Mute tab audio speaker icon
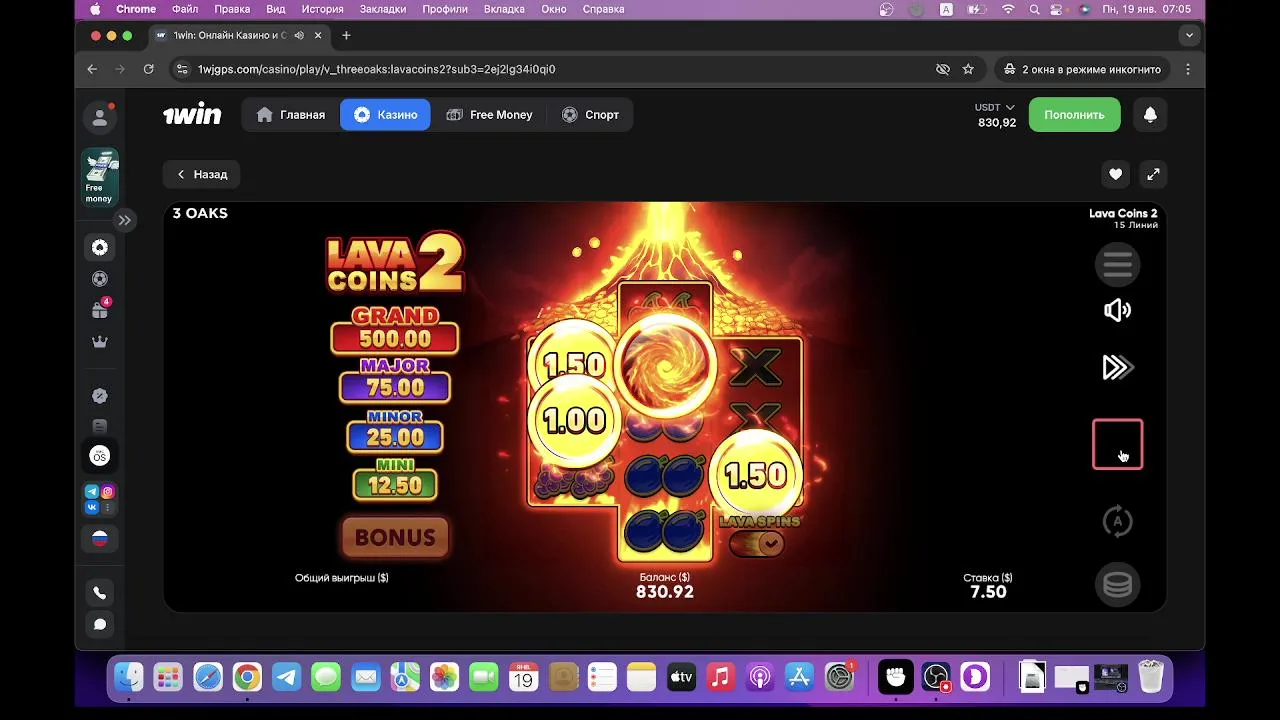Image resolution: width=1280 pixels, height=720 pixels. (299, 35)
